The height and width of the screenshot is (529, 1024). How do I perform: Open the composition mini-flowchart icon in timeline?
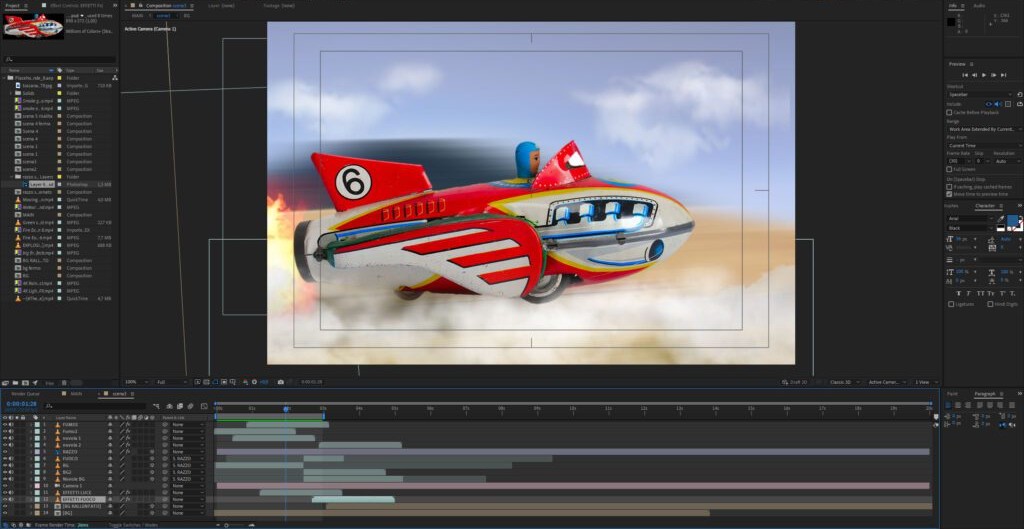pyautogui.click(x=156, y=406)
